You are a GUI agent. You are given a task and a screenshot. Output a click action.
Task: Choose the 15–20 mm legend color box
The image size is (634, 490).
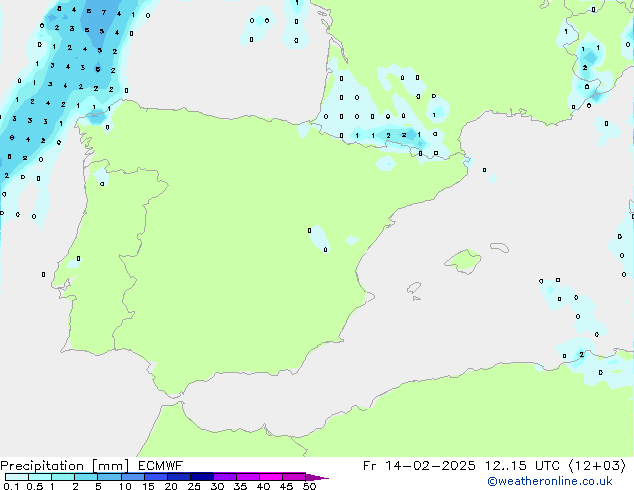coord(156,477)
